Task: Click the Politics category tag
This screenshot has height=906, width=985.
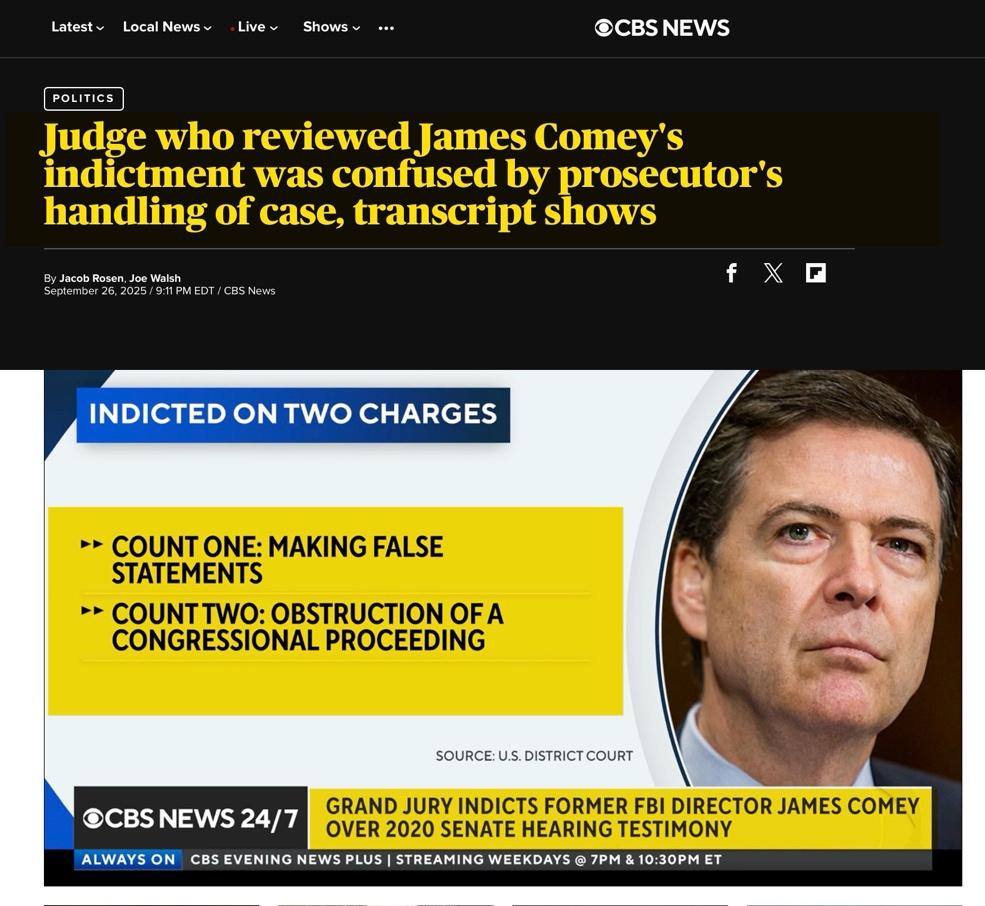Action: [x=84, y=99]
